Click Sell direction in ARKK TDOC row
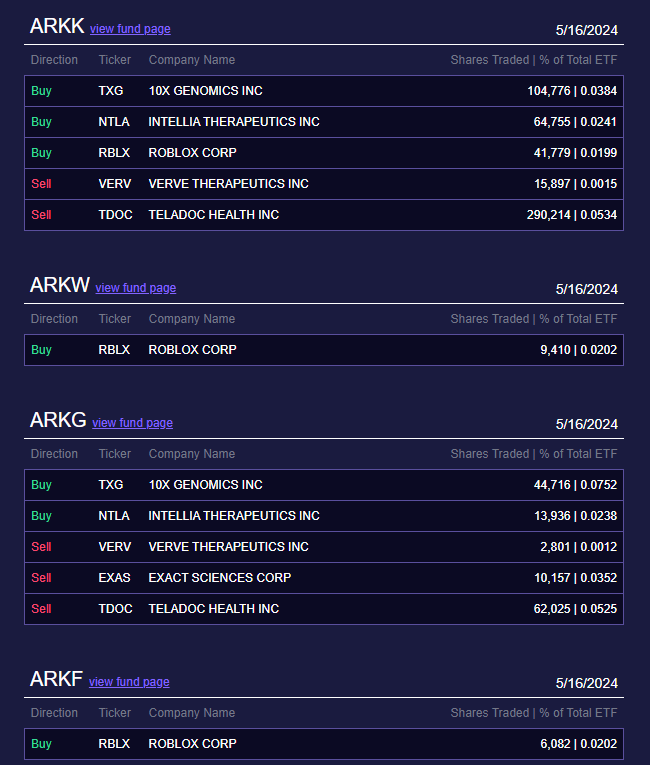 pyautogui.click(x=41, y=215)
